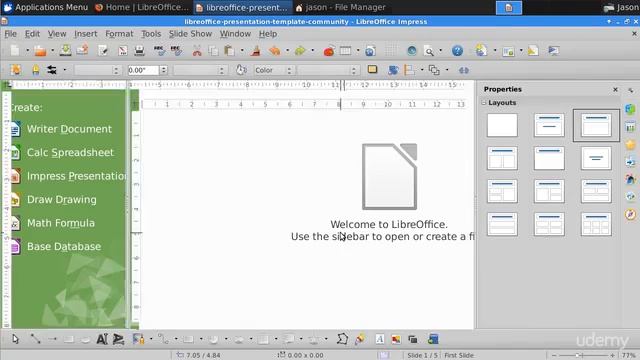Open the Gallery star icon in sidebar
Screen dimensions: 640x360
tap(630, 144)
